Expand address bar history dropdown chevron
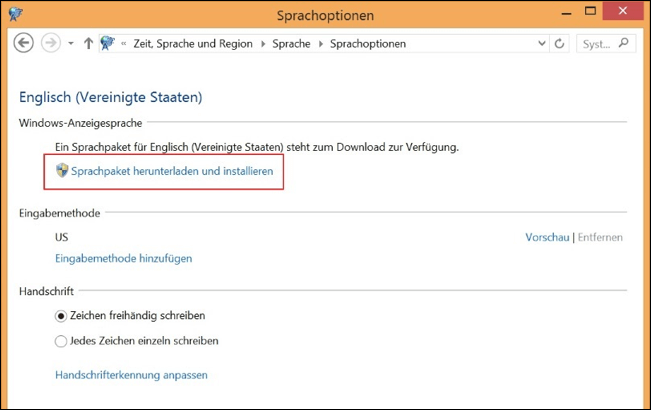The height and width of the screenshot is (410, 651). point(541,43)
